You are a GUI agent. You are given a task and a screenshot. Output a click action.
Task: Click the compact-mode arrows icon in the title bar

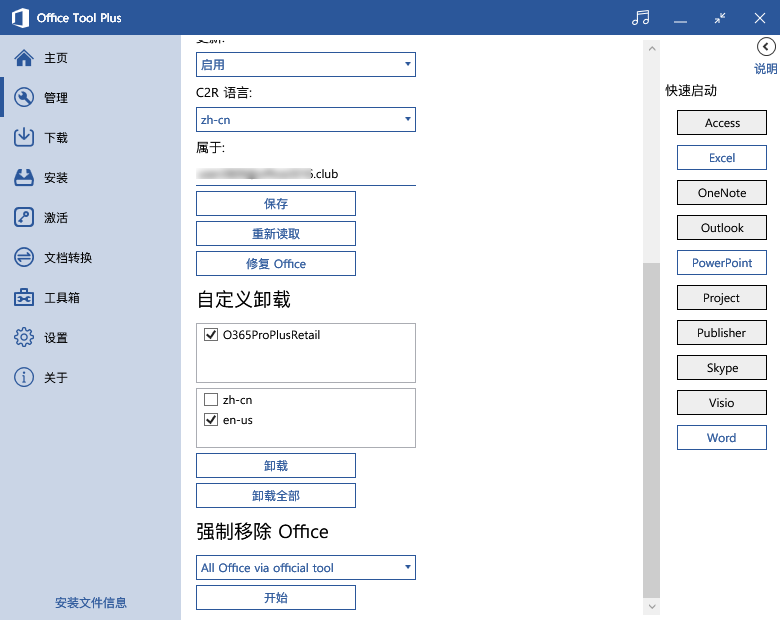pyautogui.click(x=720, y=18)
